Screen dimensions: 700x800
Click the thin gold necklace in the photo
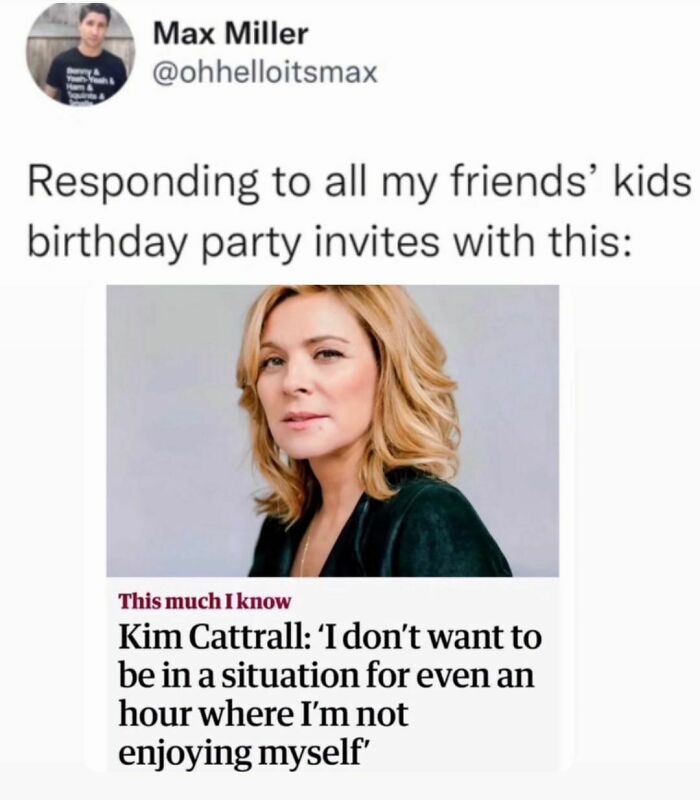[x=305, y=554]
